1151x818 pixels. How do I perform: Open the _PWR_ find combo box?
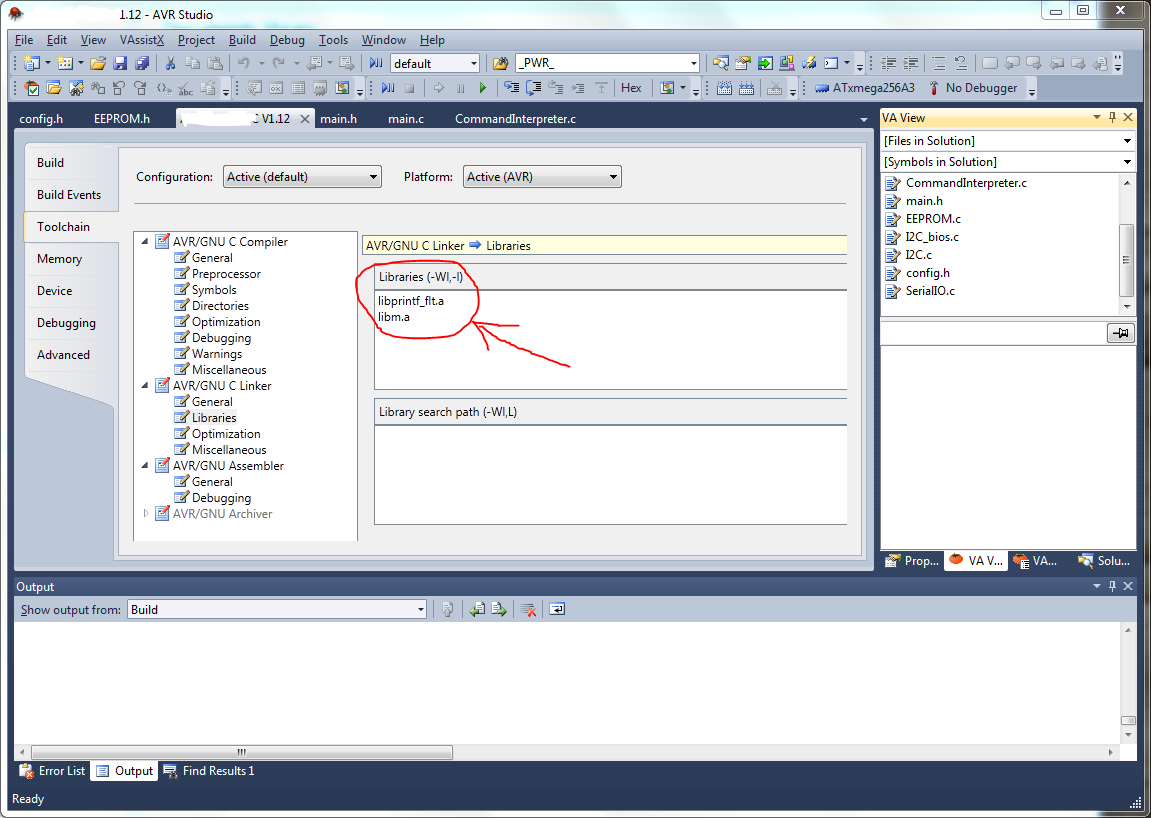608,63
